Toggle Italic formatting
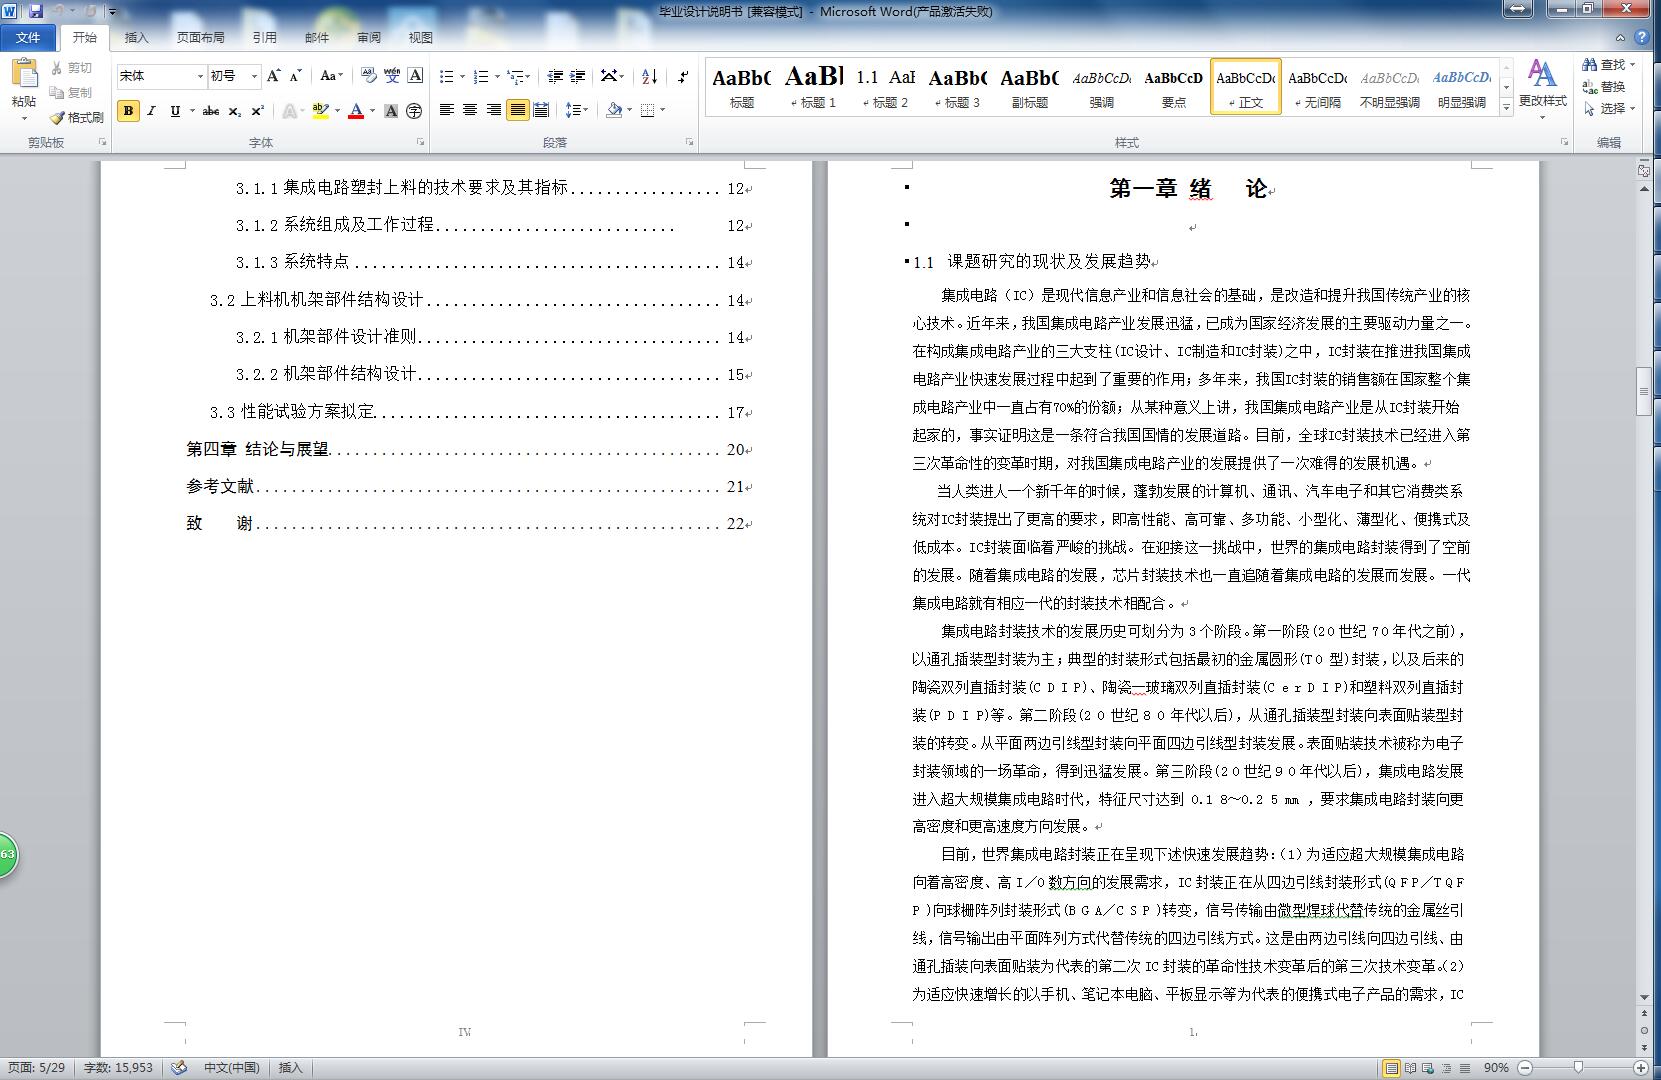 (x=151, y=111)
